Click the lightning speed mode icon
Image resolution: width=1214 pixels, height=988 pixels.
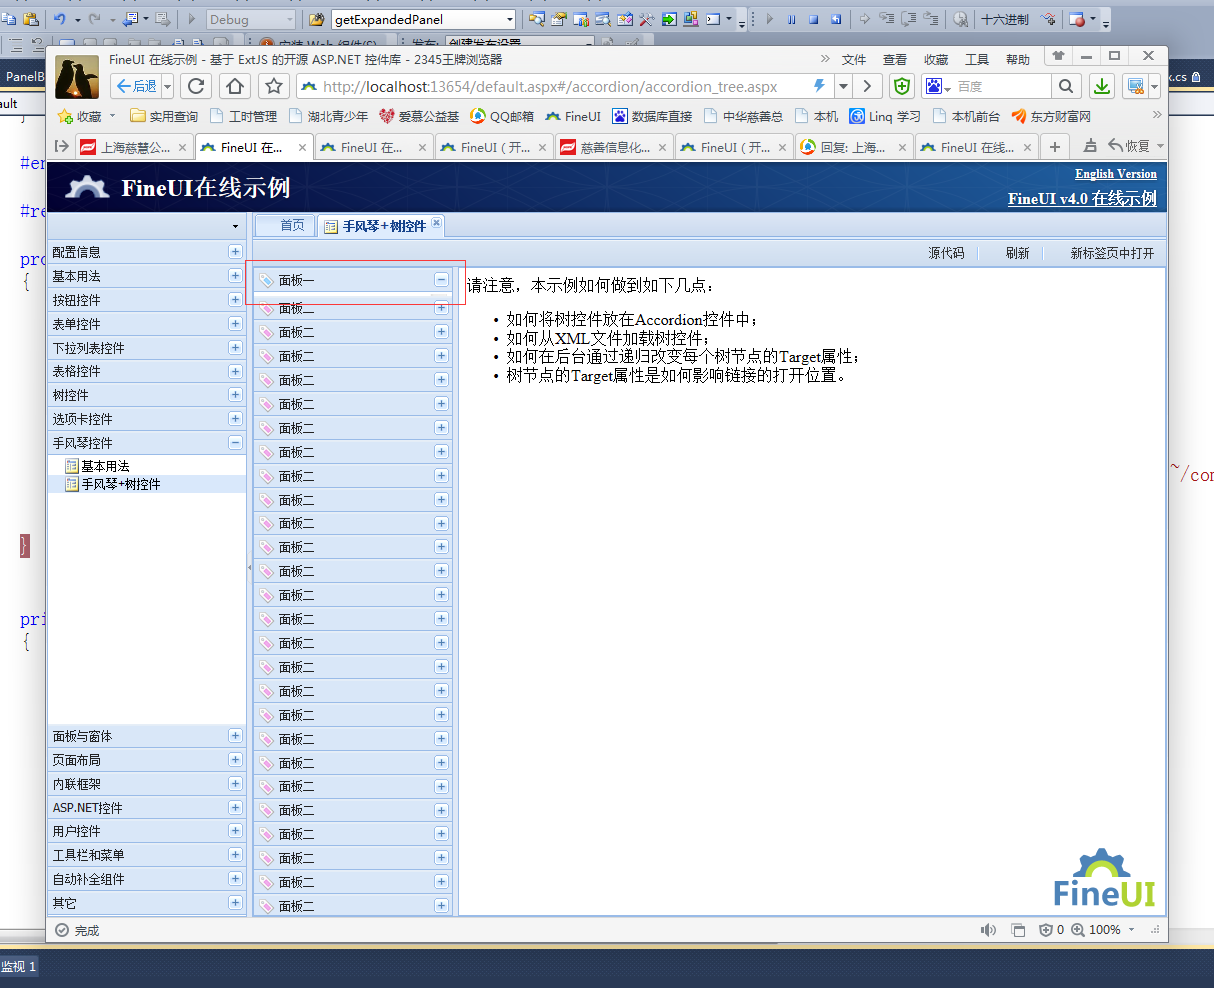pos(820,86)
